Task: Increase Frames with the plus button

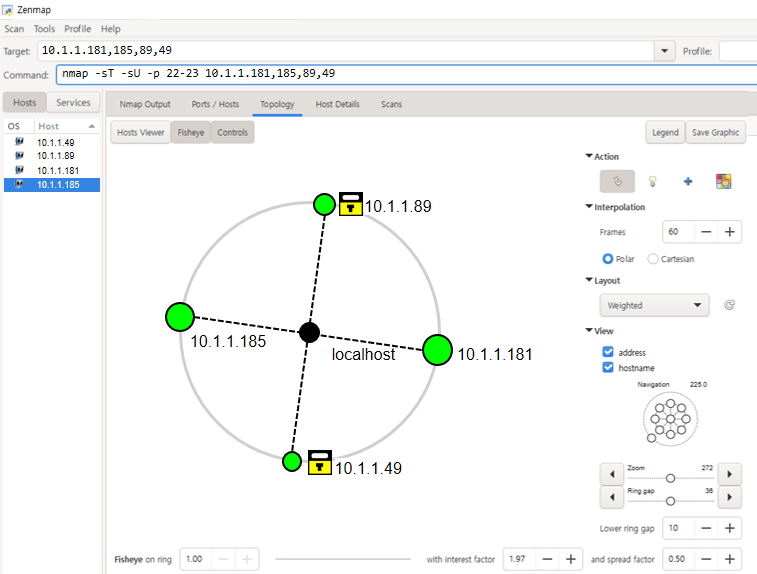Action: point(729,232)
